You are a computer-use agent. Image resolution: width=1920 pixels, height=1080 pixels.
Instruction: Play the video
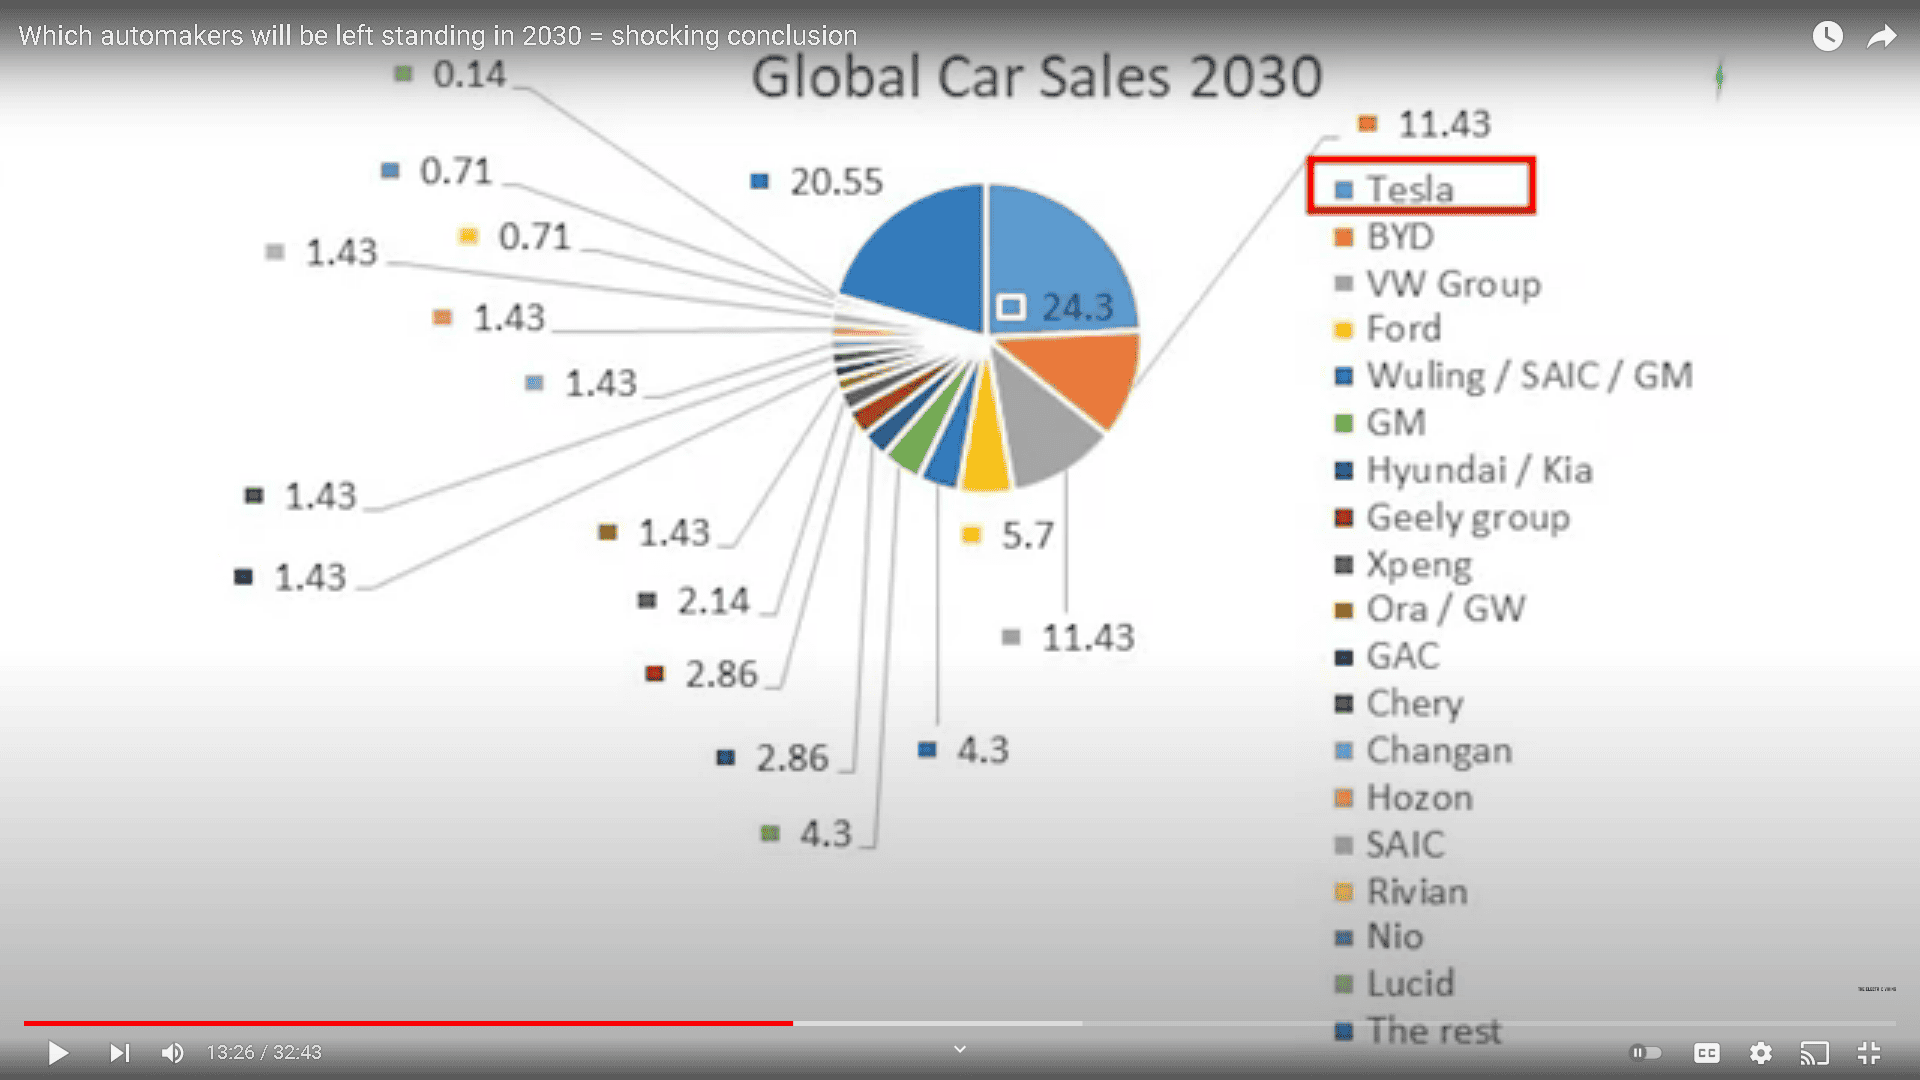coord(58,1053)
